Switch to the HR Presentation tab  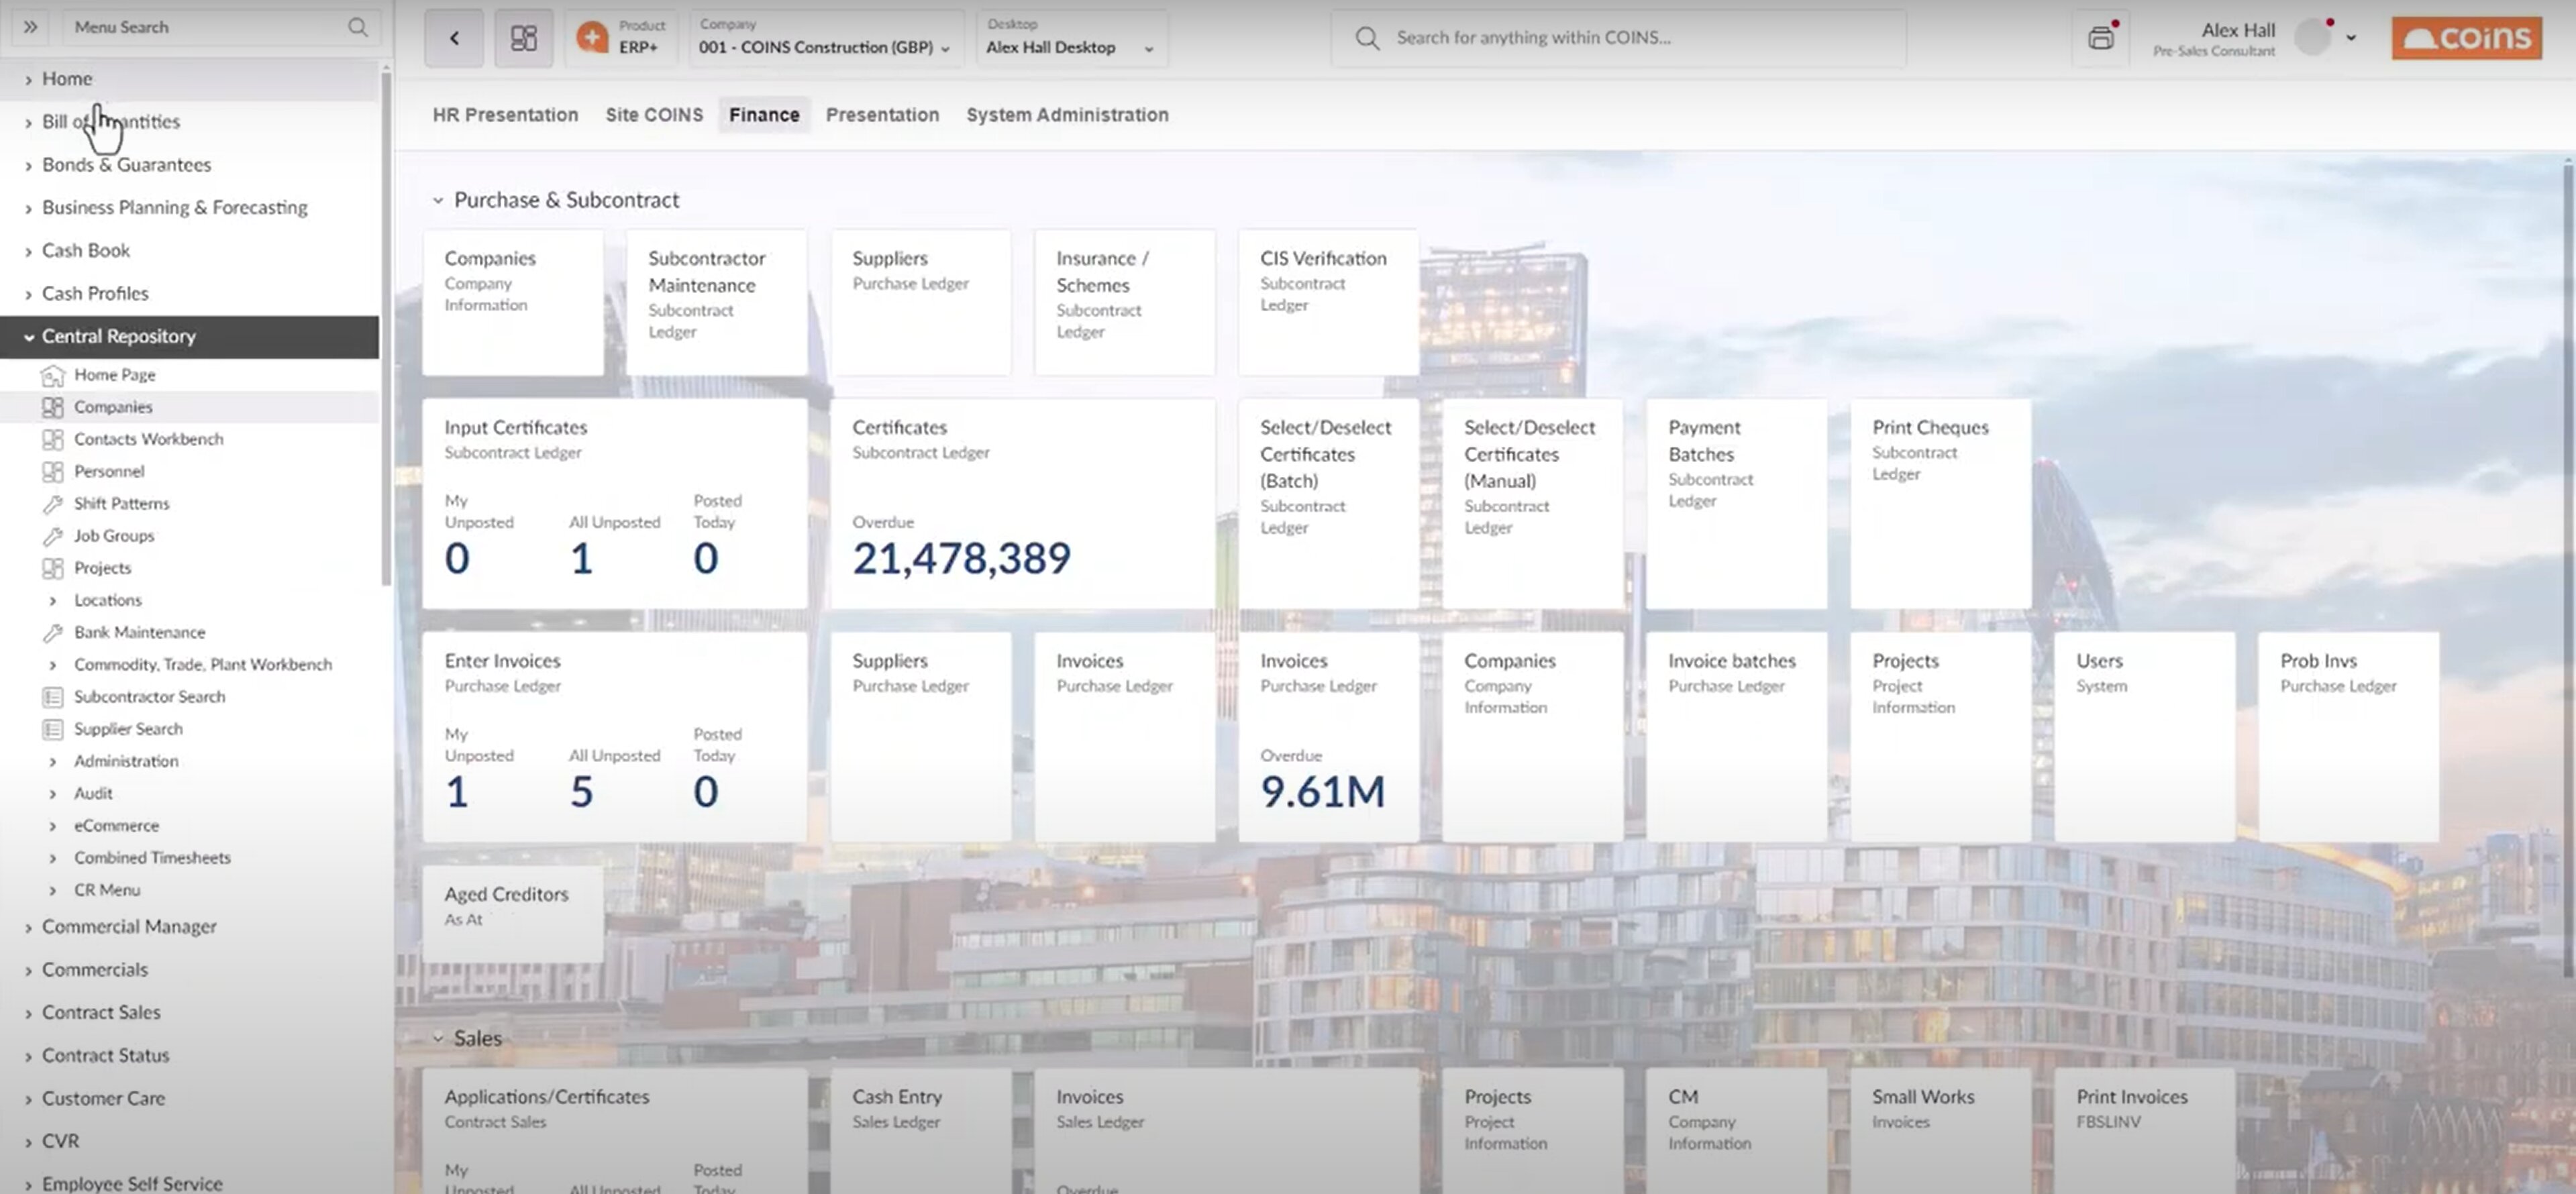[505, 115]
